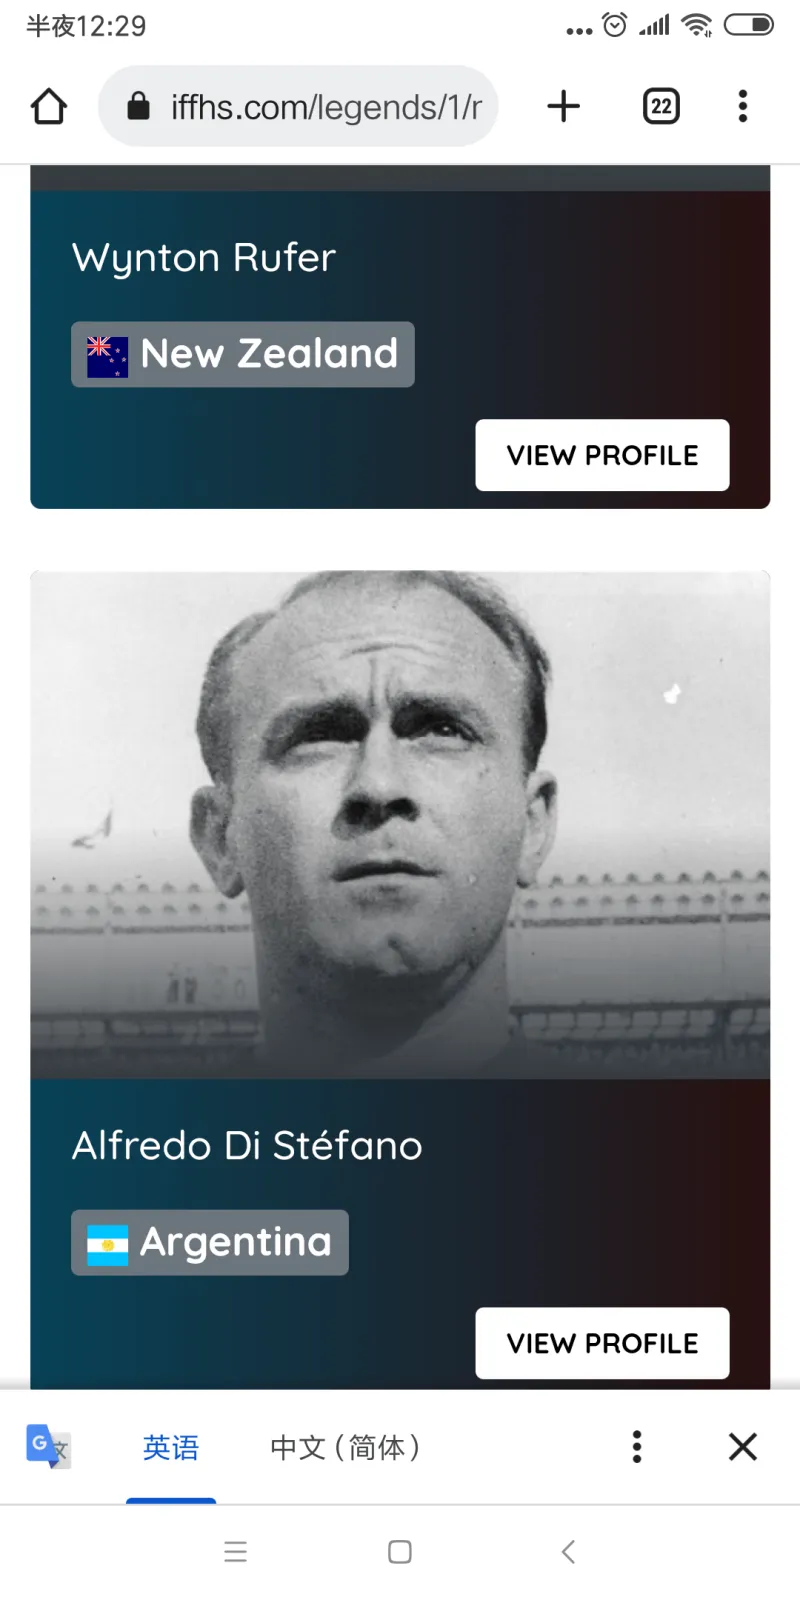Open Alfredo Di Stéfano's portrait photo

[x=400, y=825]
